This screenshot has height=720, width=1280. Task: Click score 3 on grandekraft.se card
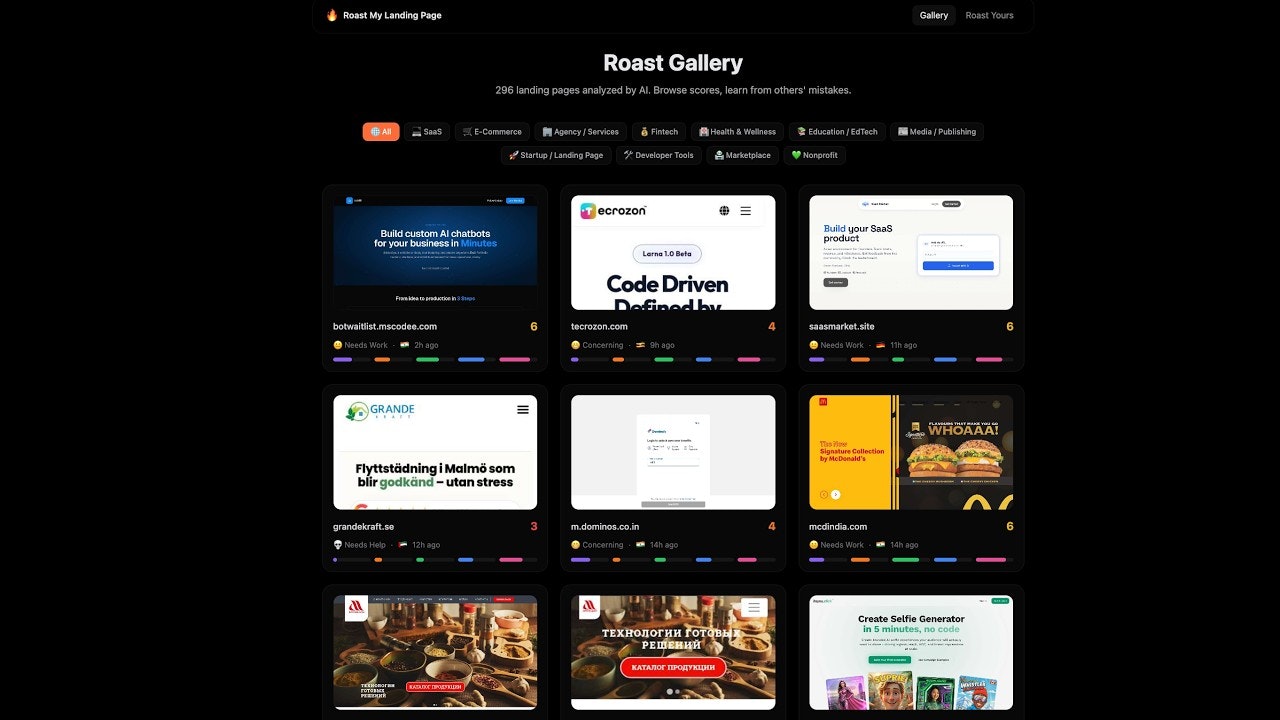point(533,527)
